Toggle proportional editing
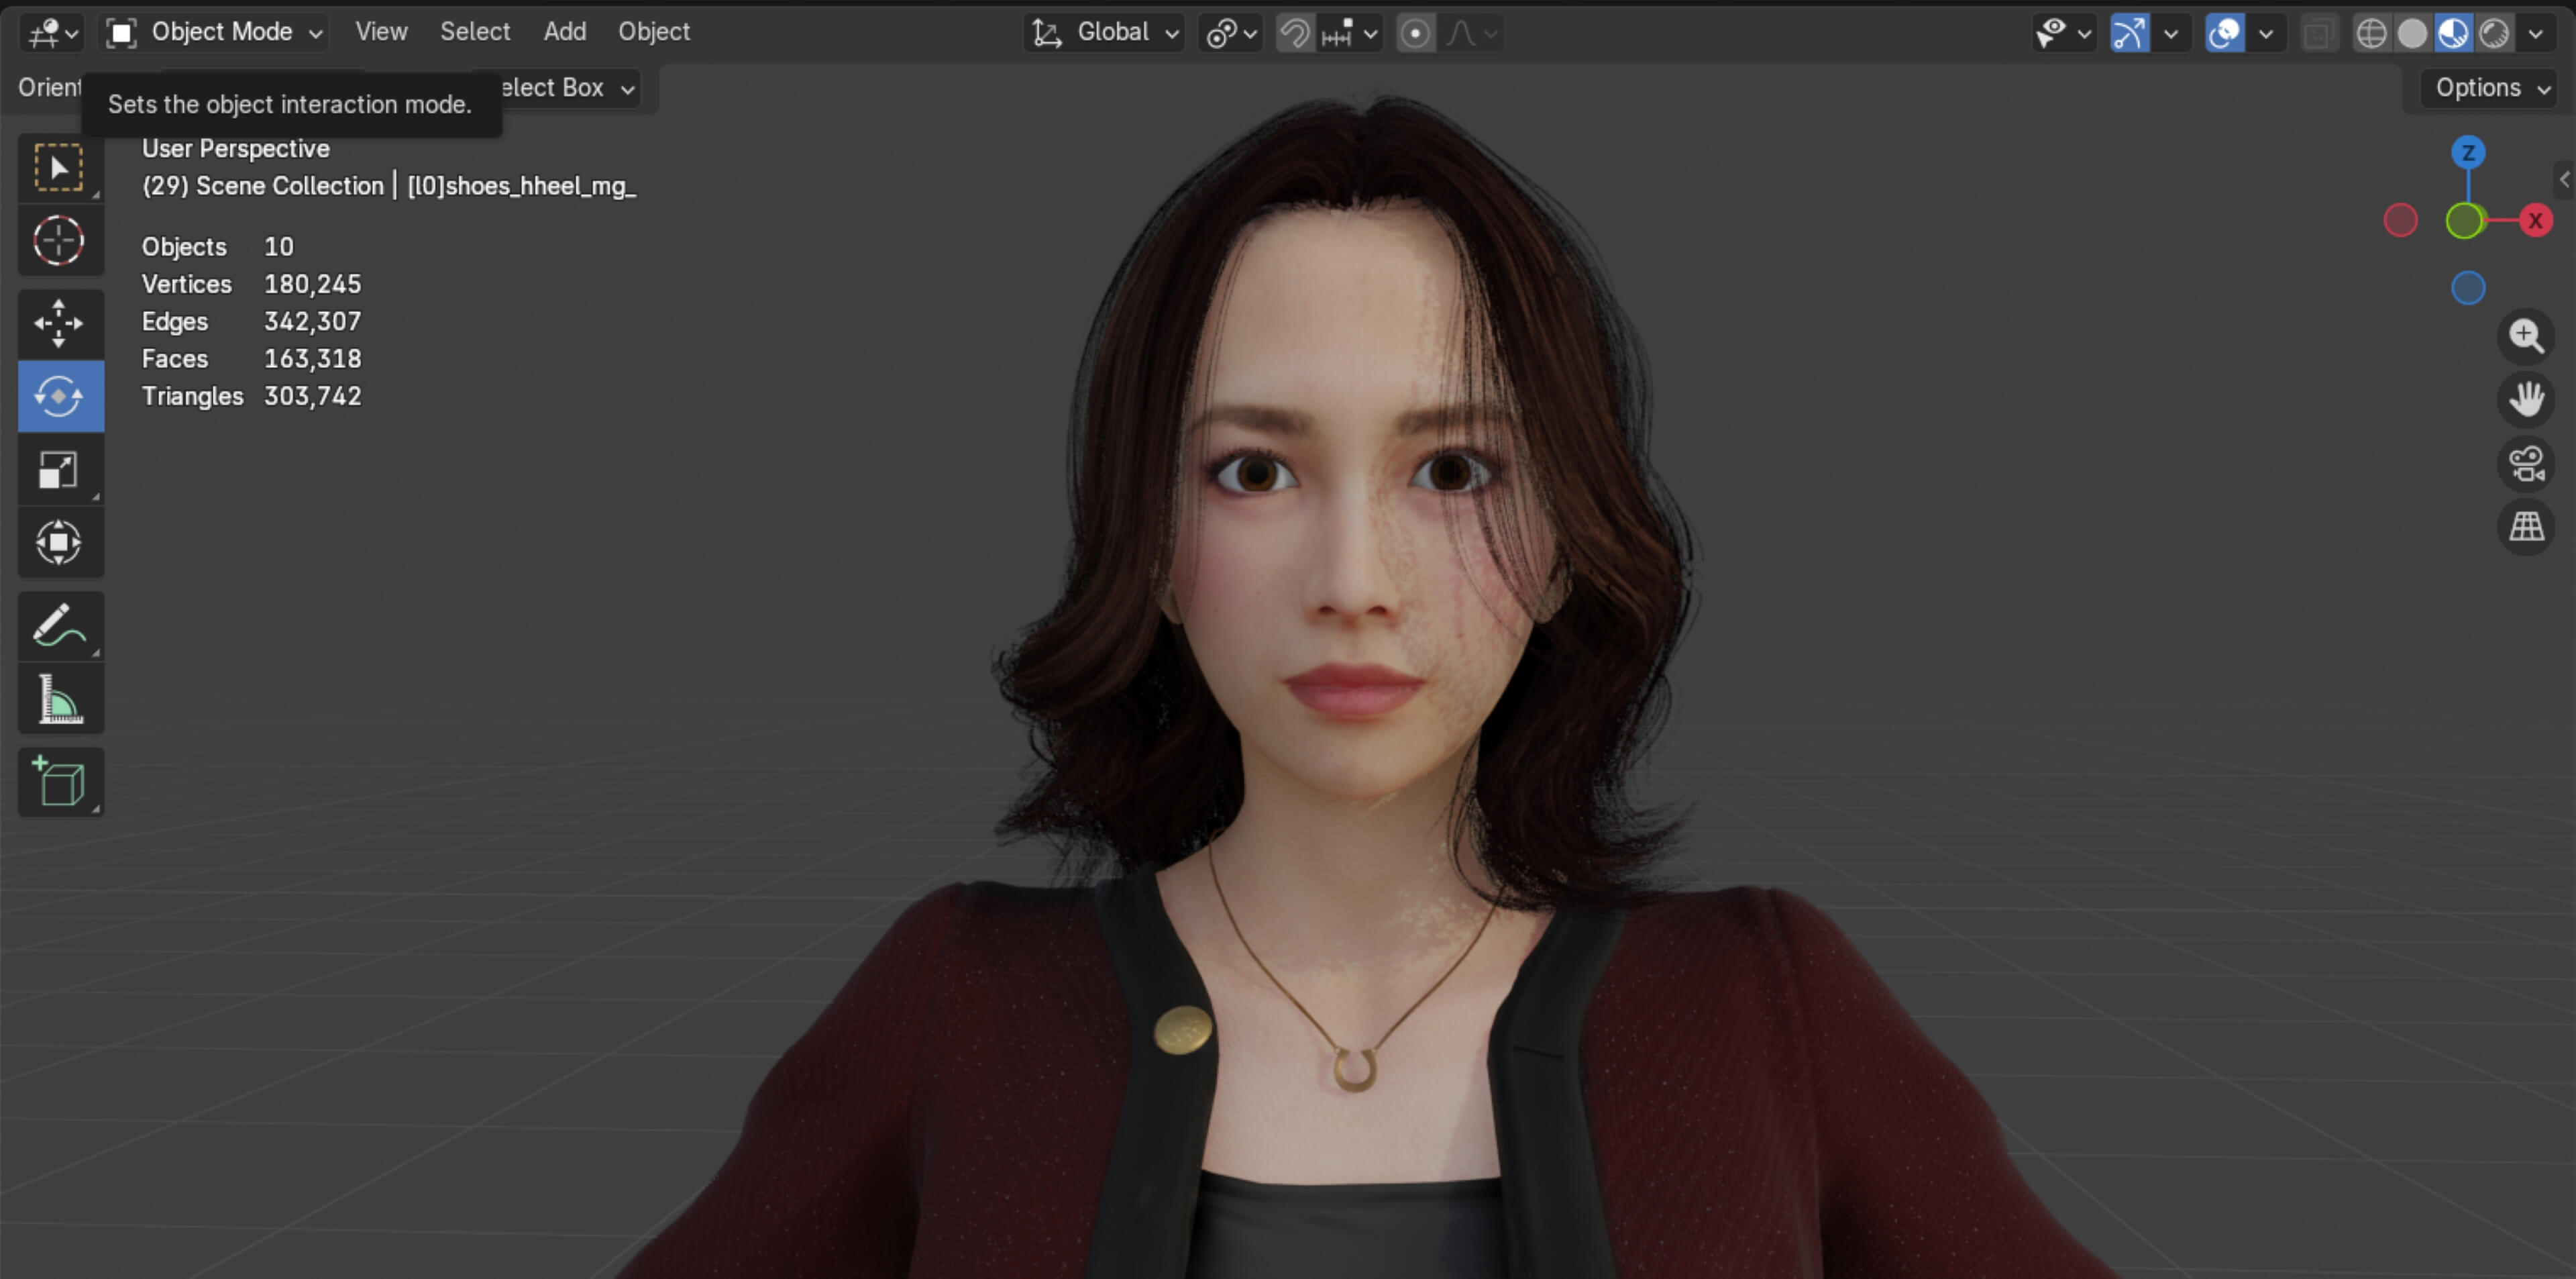Screen dimensions: 2576x1279 pos(1415,34)
